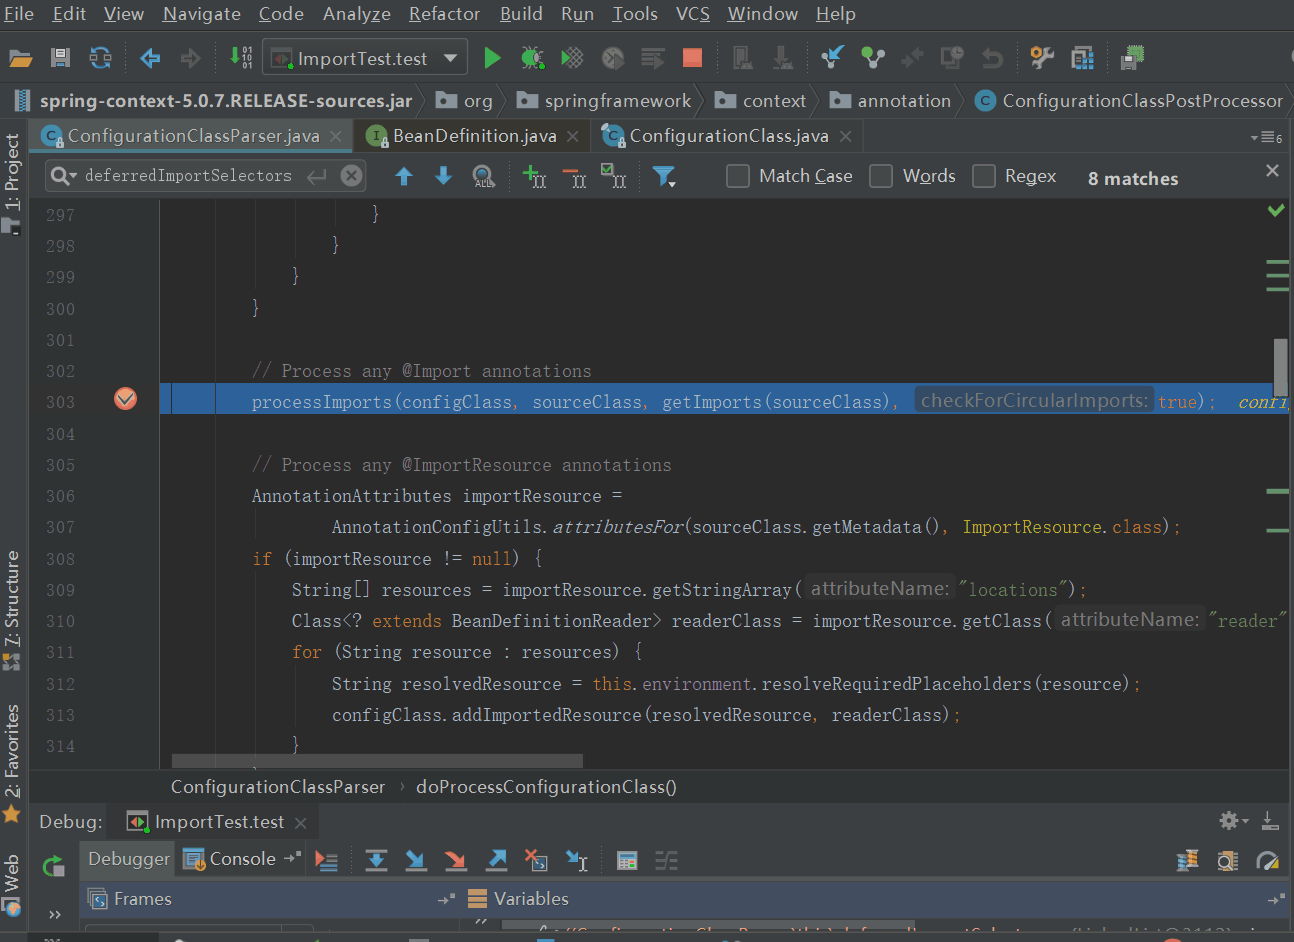The width and height of the screenshot is (1294, 942).
Task: Select the Debugger tab
Action: click(x=129, y=859)
